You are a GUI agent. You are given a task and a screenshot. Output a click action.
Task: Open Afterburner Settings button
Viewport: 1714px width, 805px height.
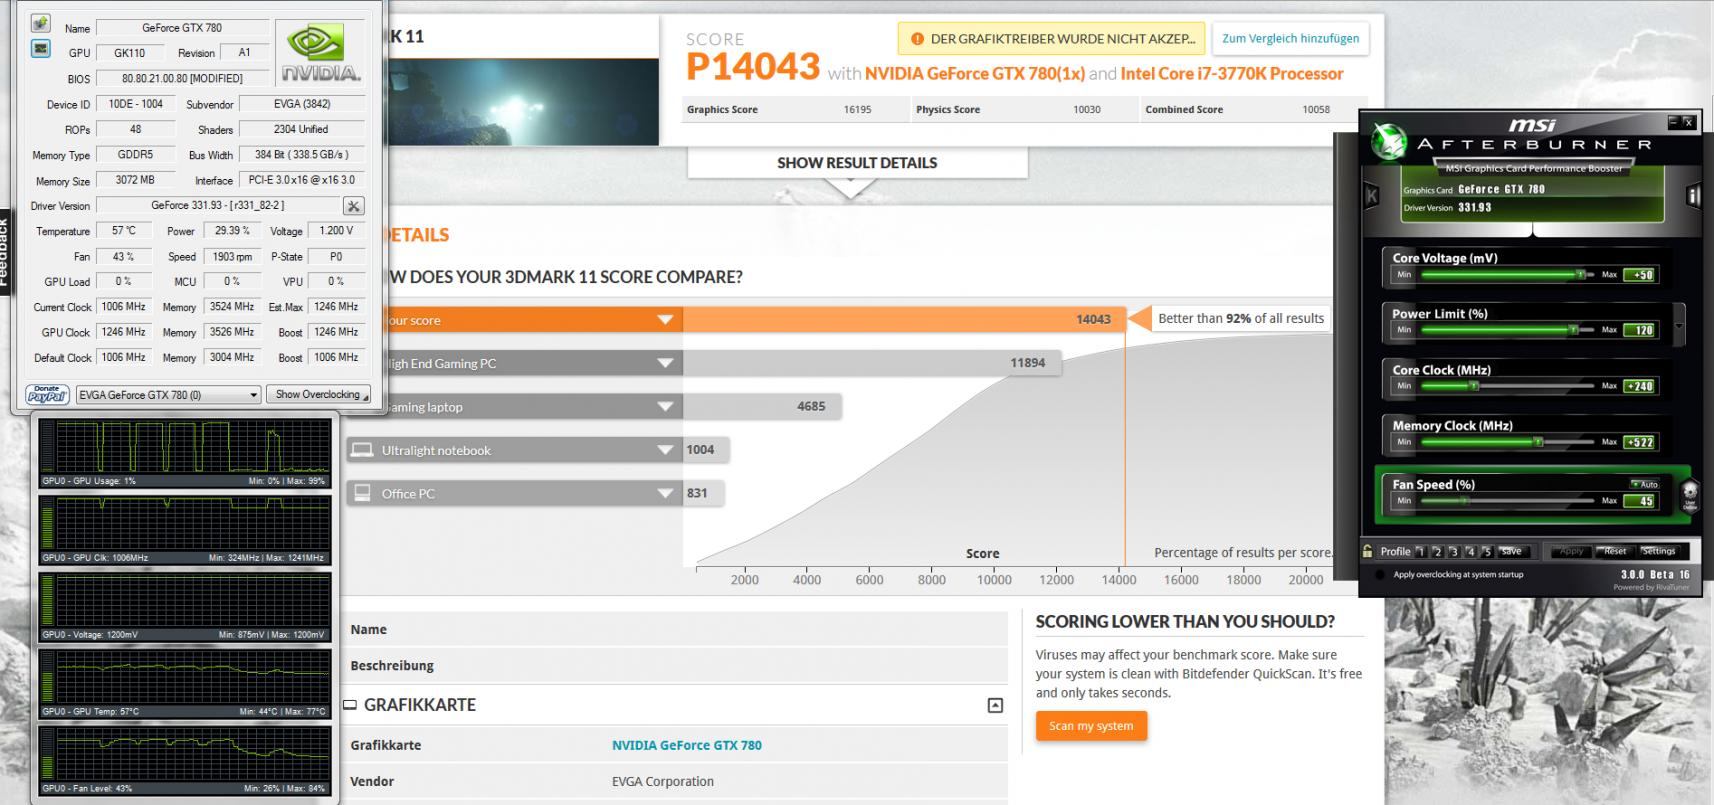tap(1659, 551)
